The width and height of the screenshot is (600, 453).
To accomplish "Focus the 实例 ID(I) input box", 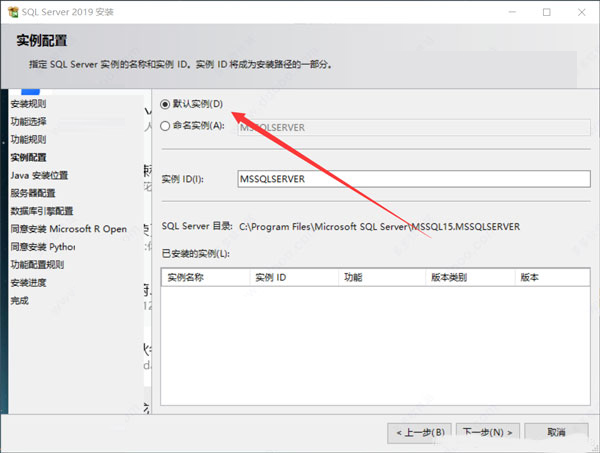I will coord(414,179).
